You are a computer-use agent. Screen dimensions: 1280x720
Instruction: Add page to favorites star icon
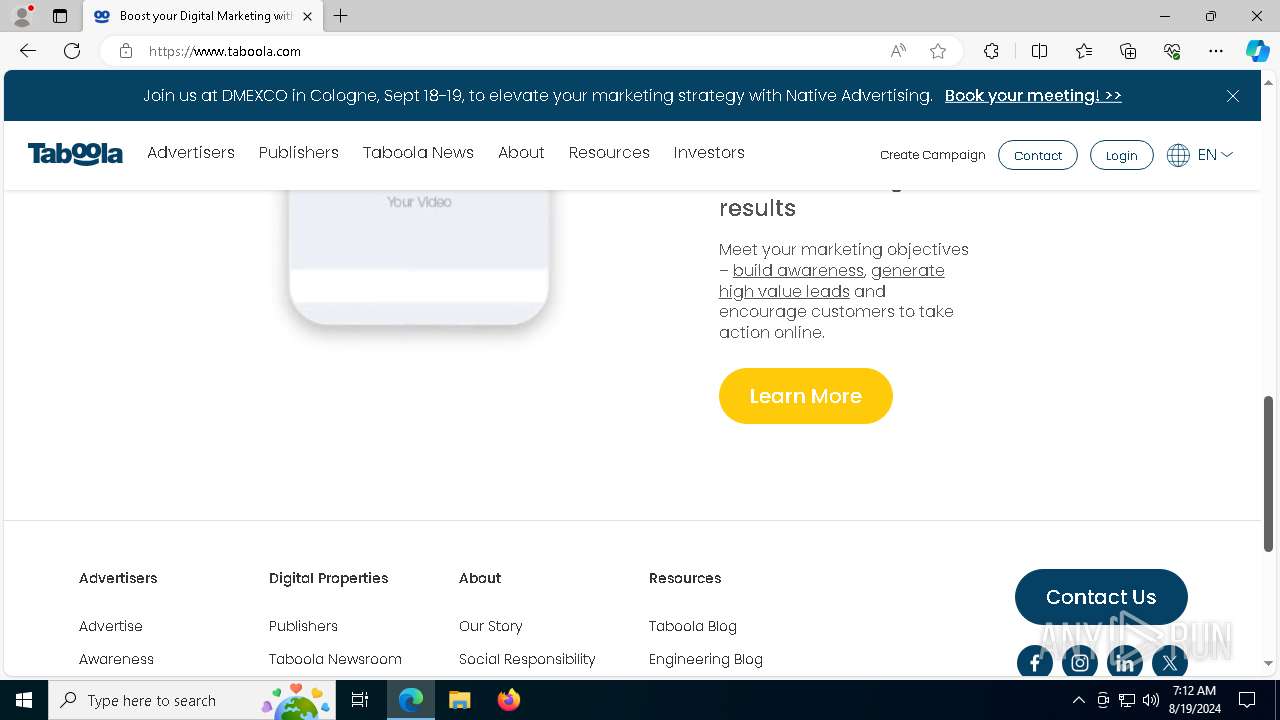(x=938, y=51)
